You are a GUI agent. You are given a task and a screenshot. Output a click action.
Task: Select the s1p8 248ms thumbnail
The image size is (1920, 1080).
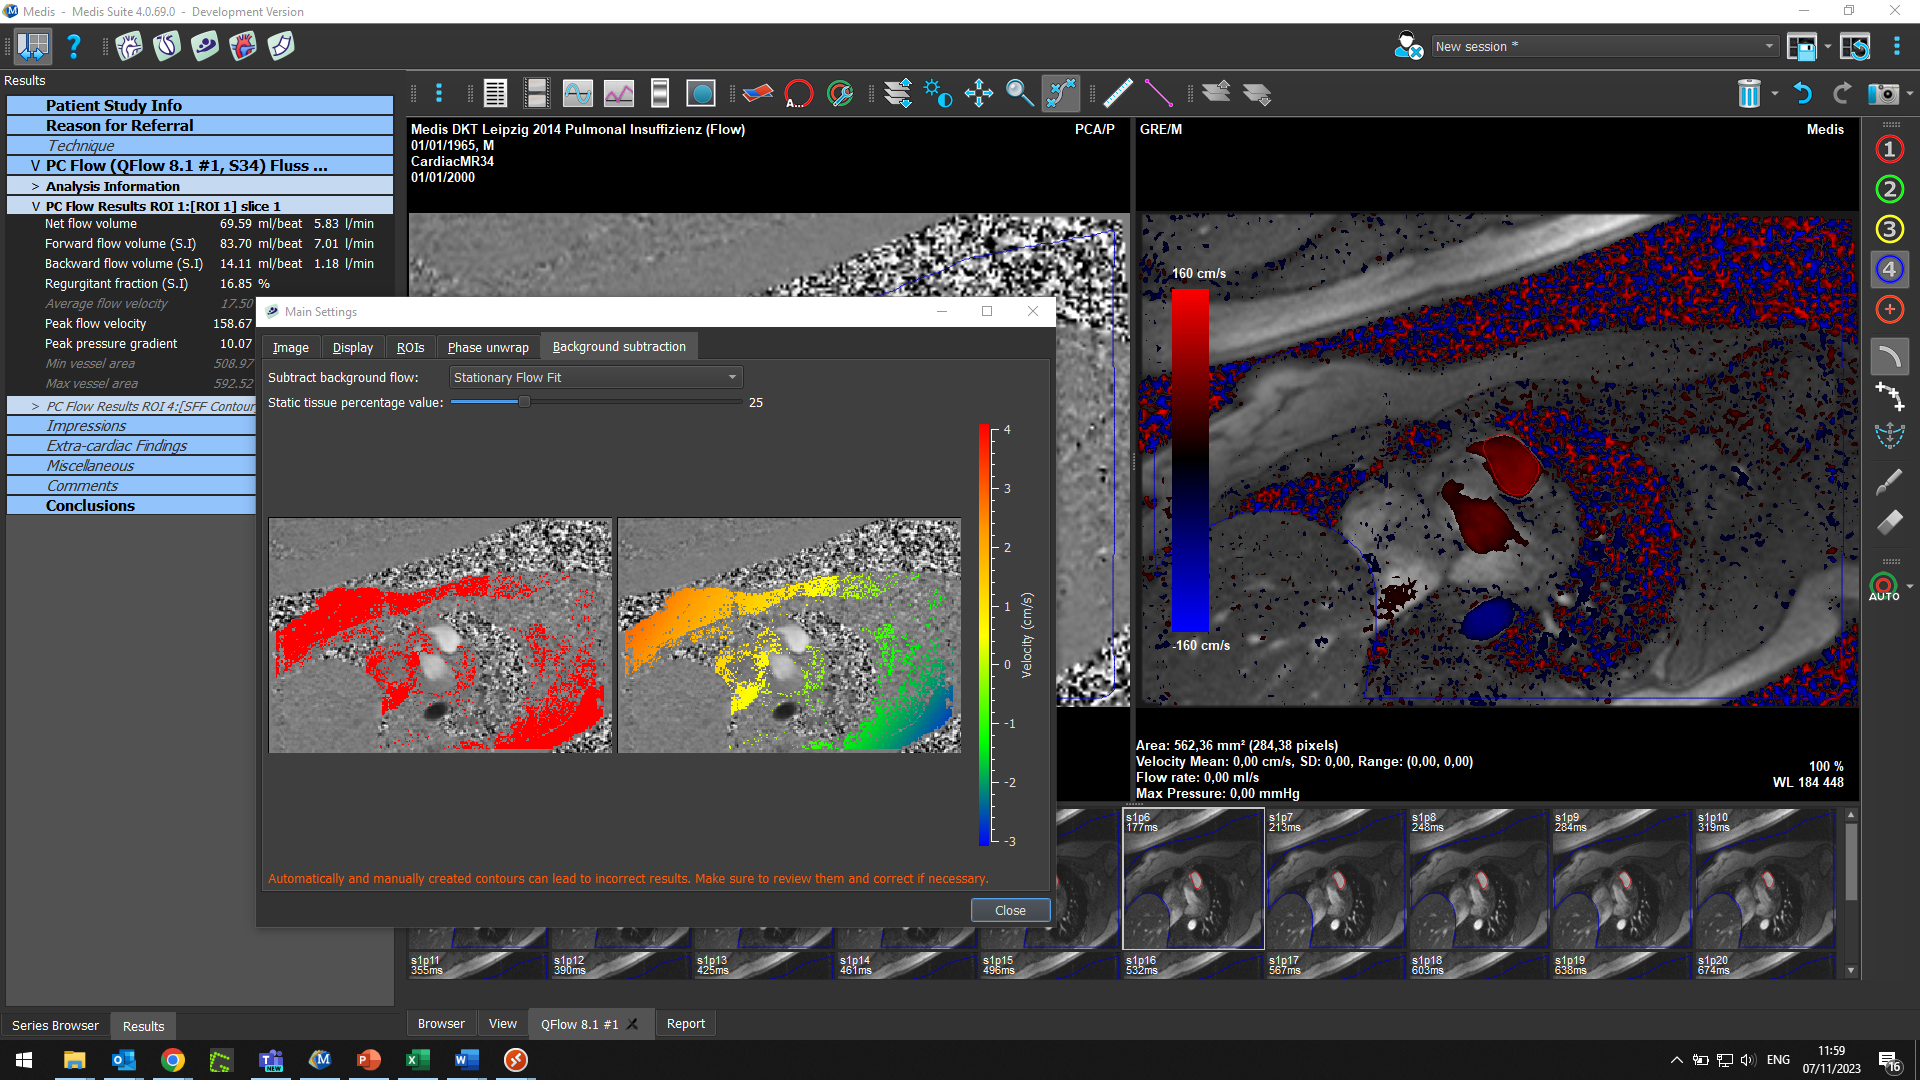[x=1478, y=878]
